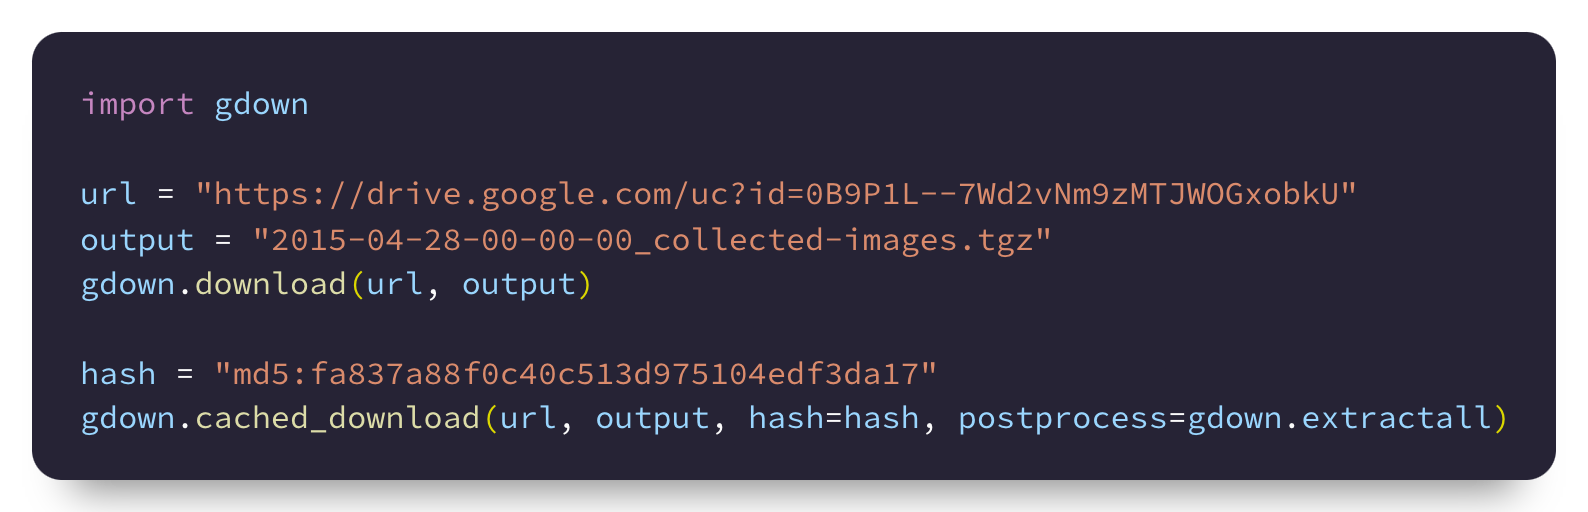Viewport: 1588px width, 512px height.
Task: Click the closing parenthesis after extractall
Action: 1500,418
